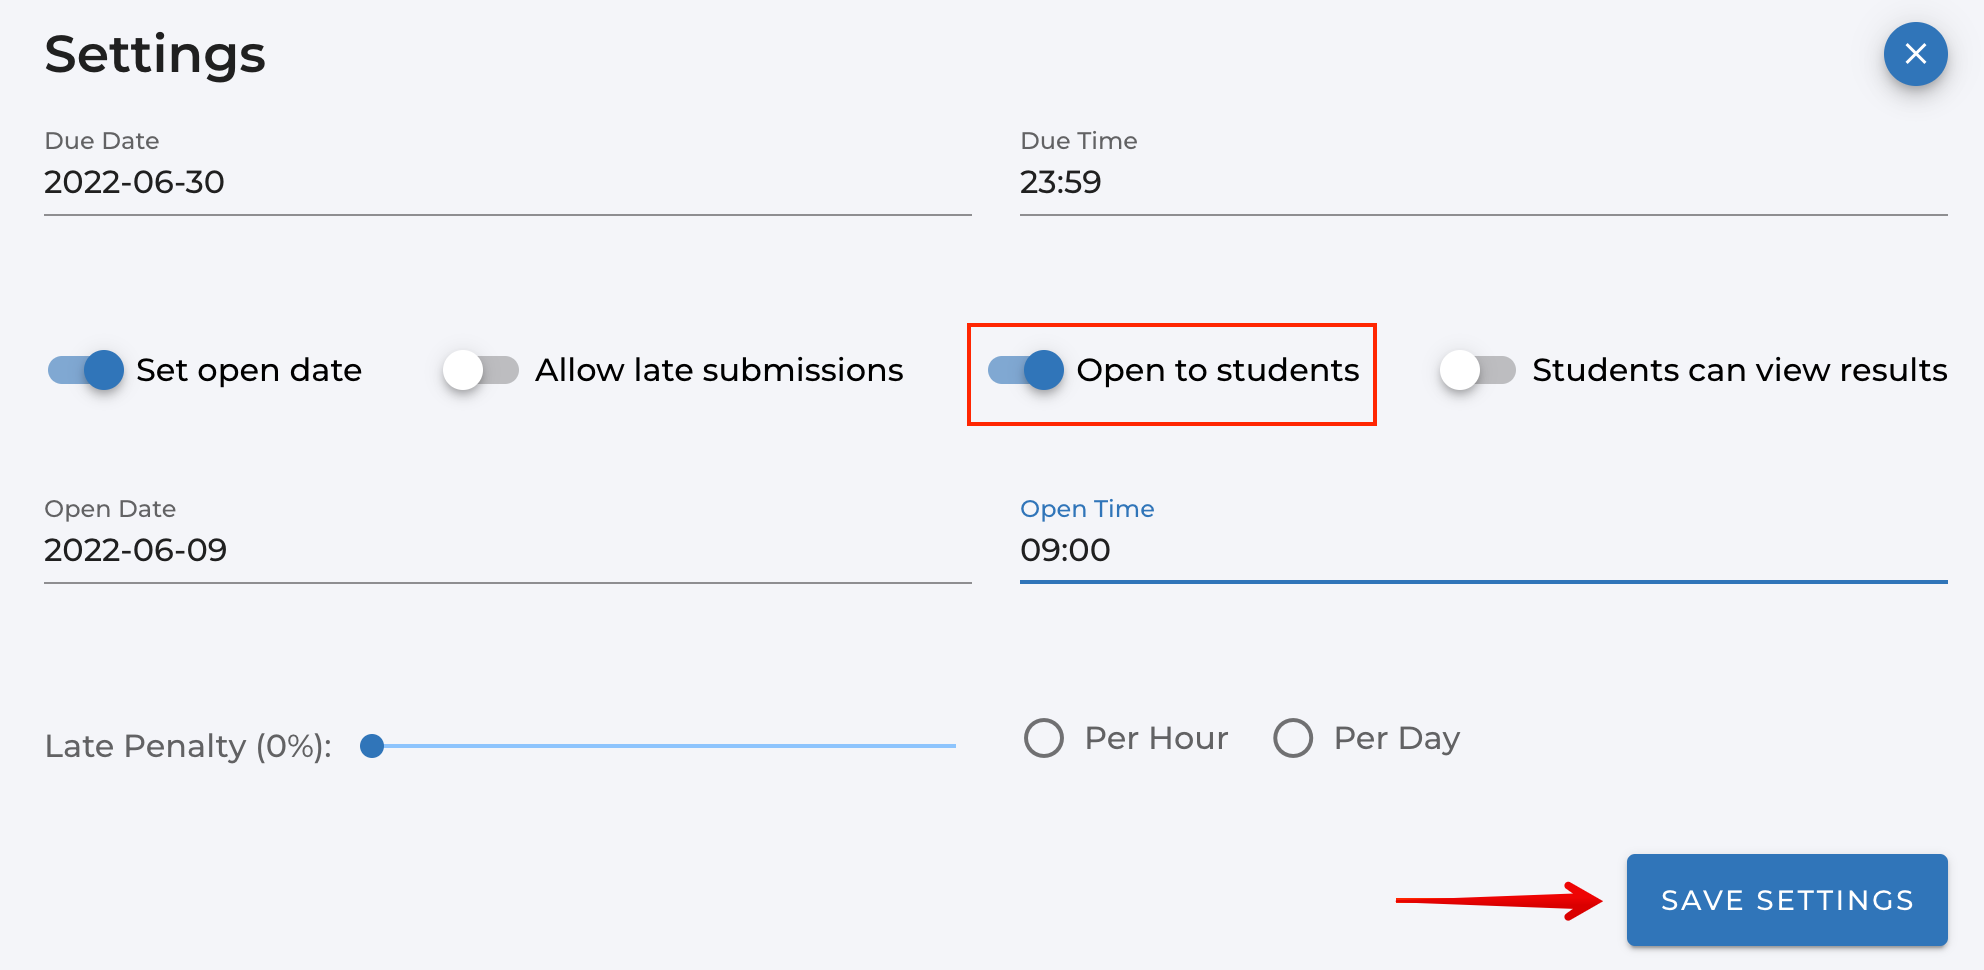Click the Due Date field showing 2022-06-30

(506, 182)
